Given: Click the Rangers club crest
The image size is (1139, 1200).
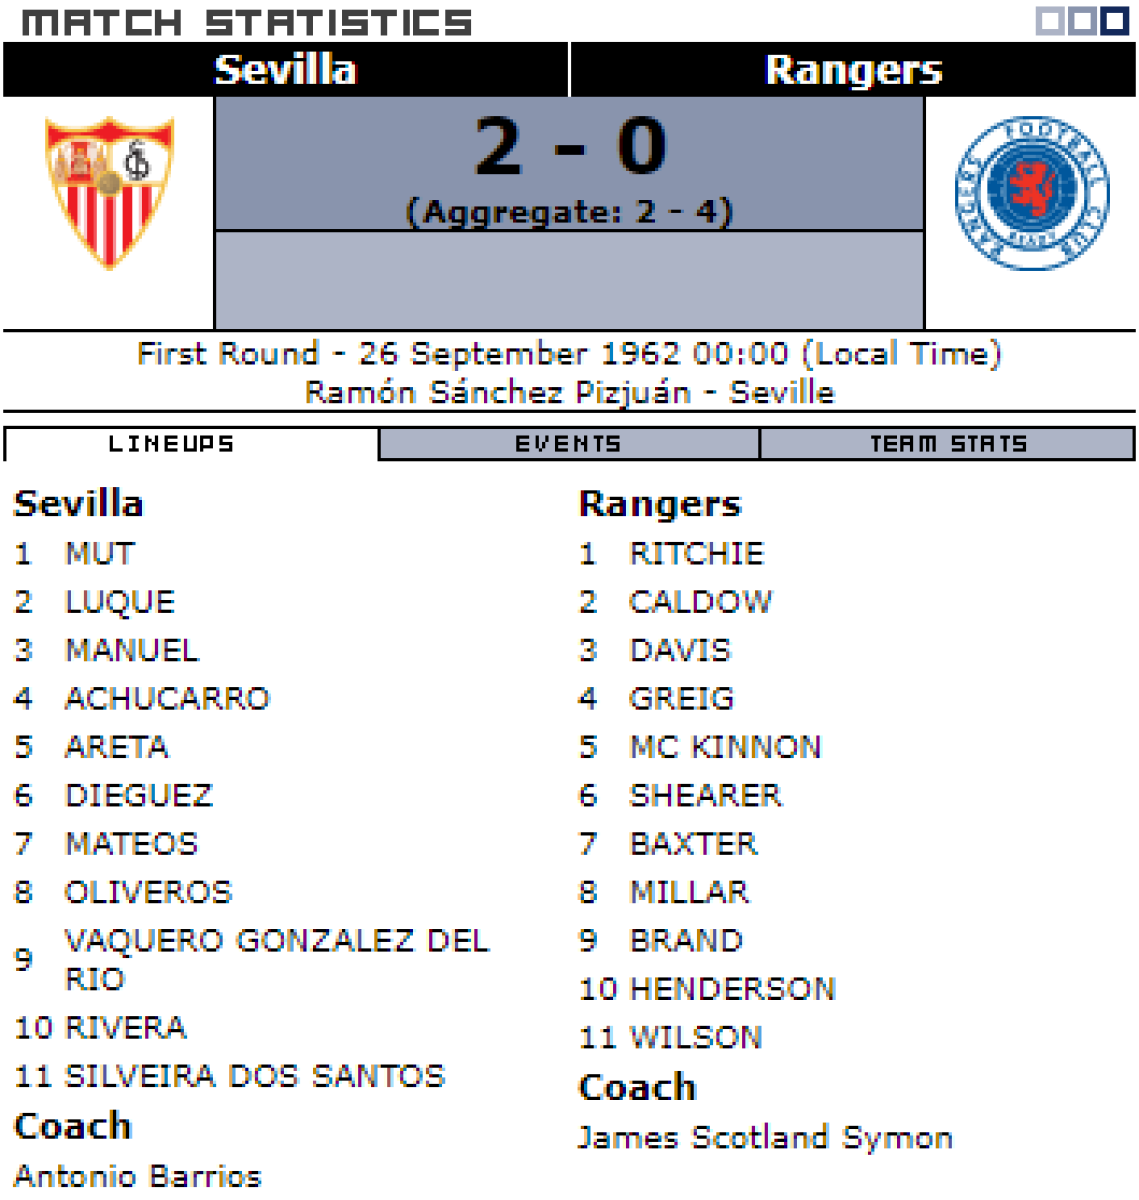Looking at the screenshot, I should (1031, 193).
